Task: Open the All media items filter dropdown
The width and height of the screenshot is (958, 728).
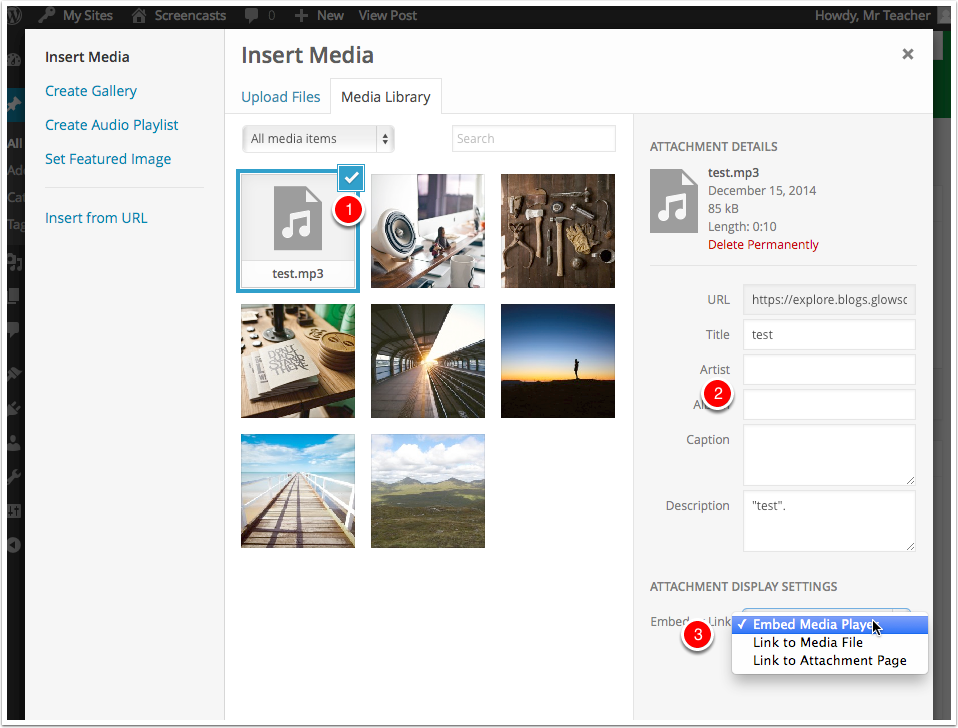Action: (x=318, y=139)
